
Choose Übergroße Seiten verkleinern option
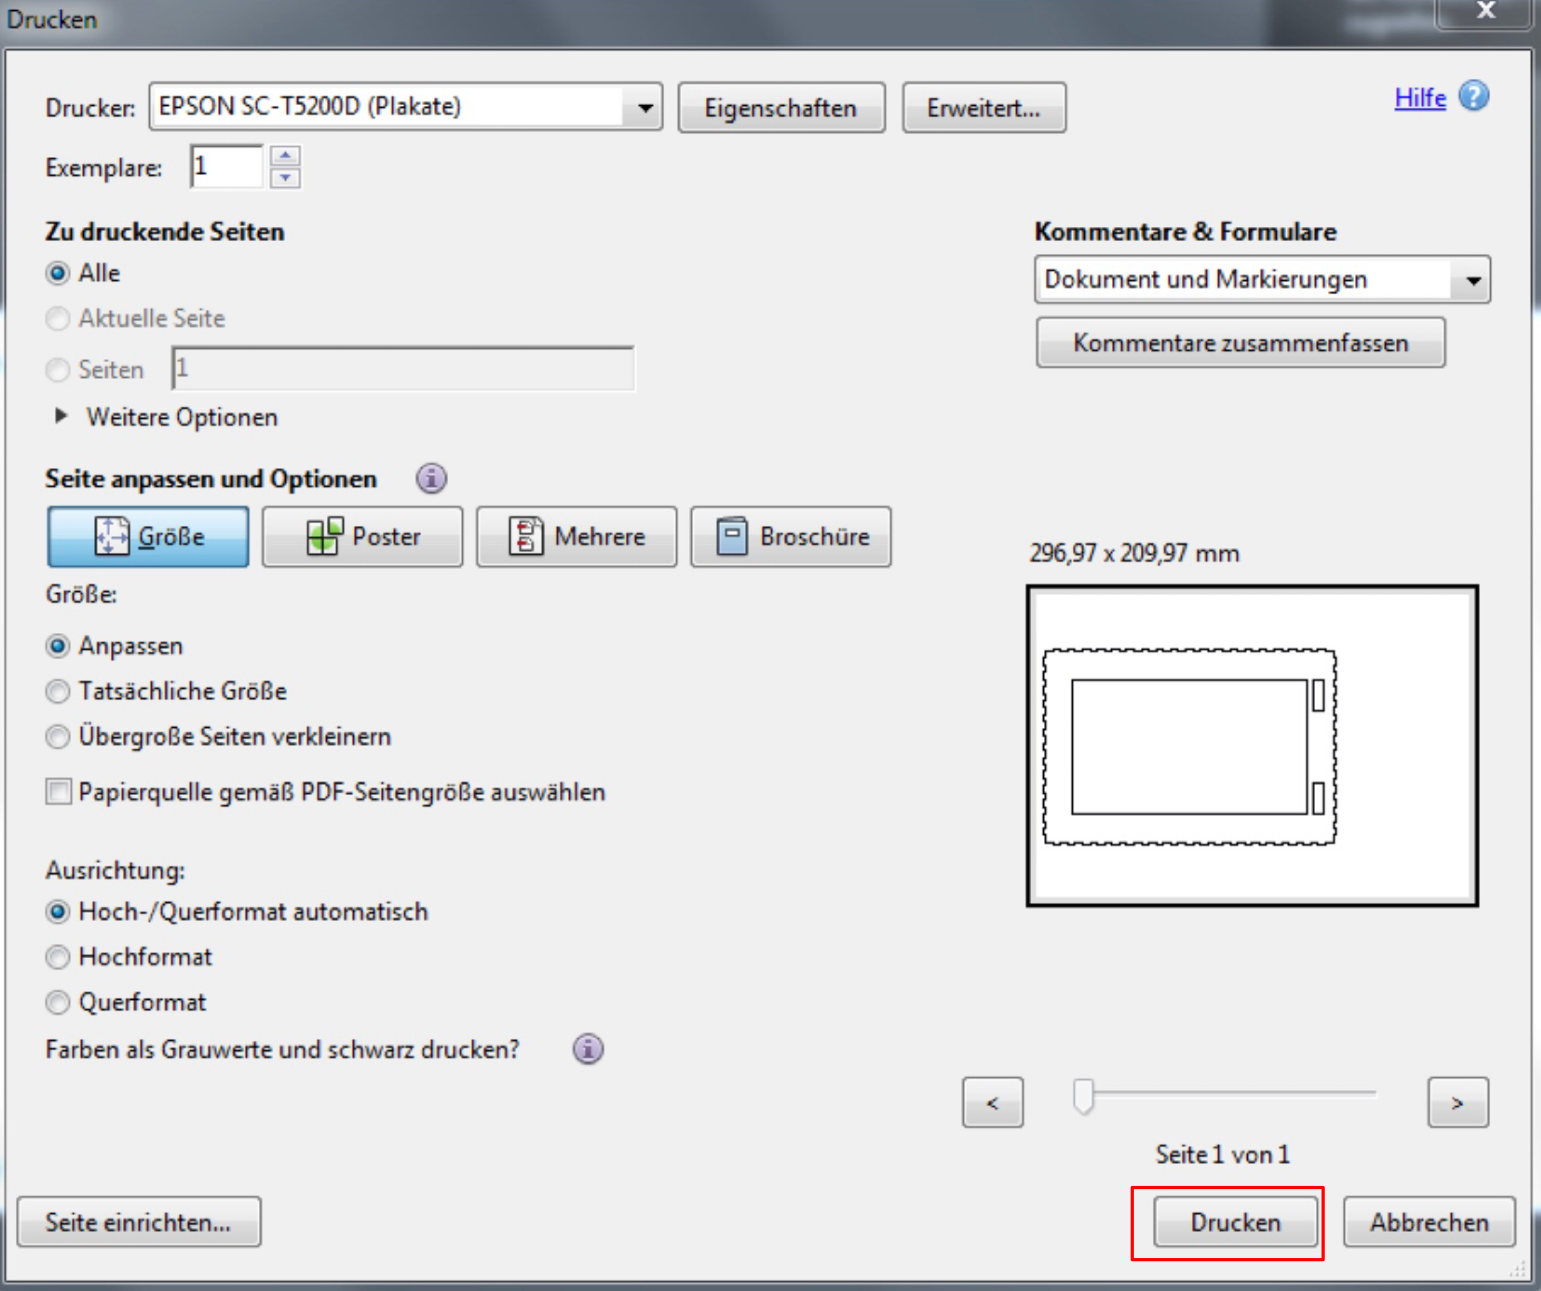tap(58, 737)
